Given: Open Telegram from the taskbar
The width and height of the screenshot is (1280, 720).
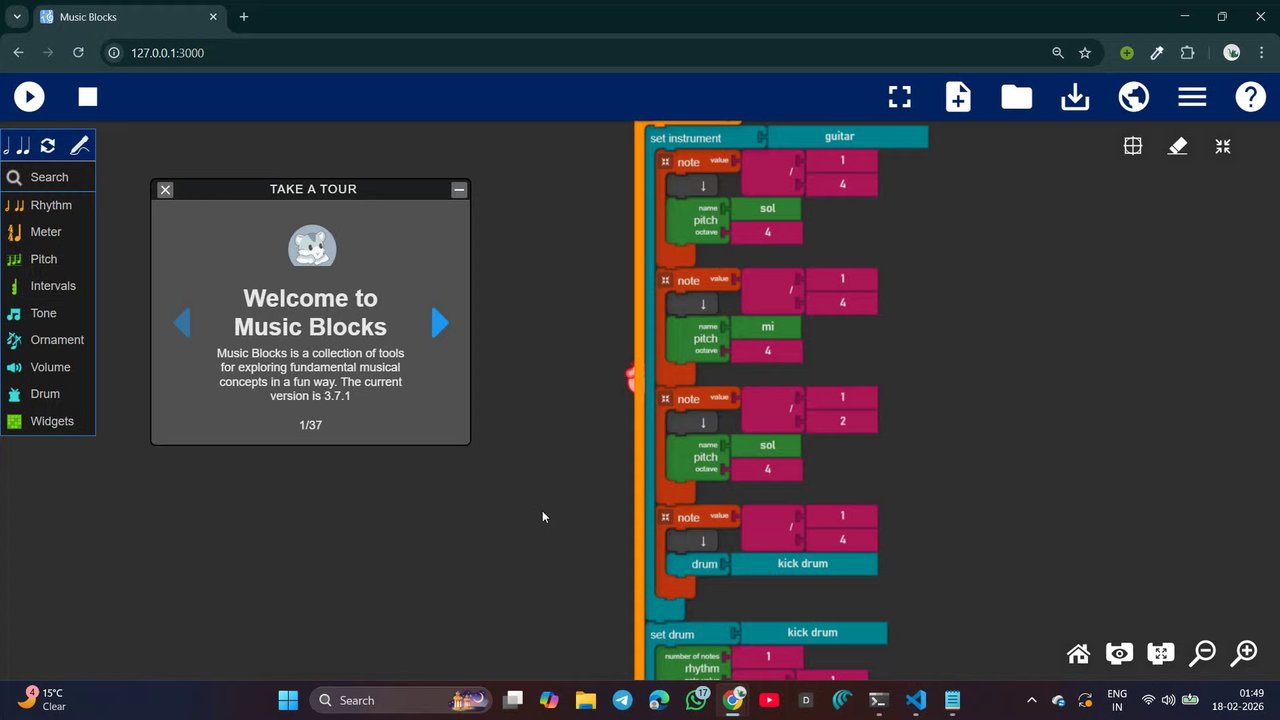Looking at the screenshot, I should (622, 700).
